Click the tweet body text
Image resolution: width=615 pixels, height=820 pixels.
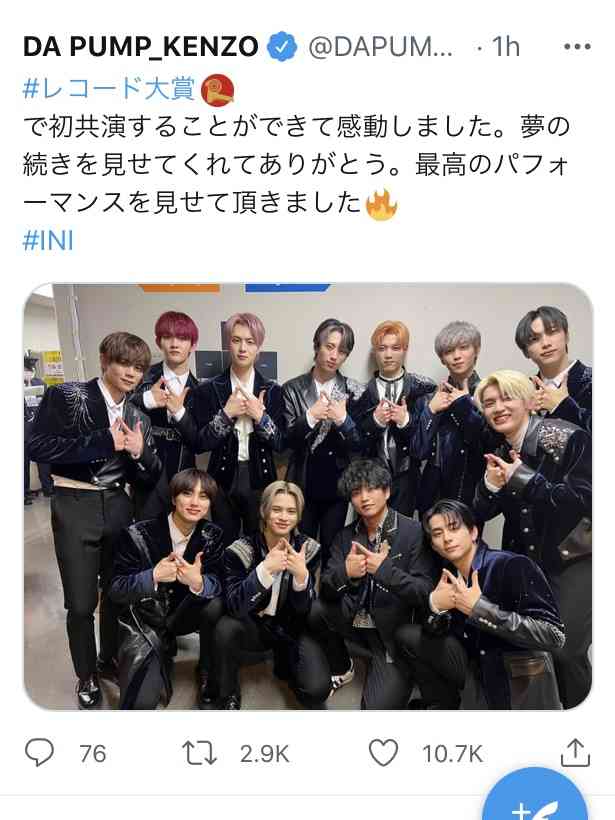tap(297, 165)
